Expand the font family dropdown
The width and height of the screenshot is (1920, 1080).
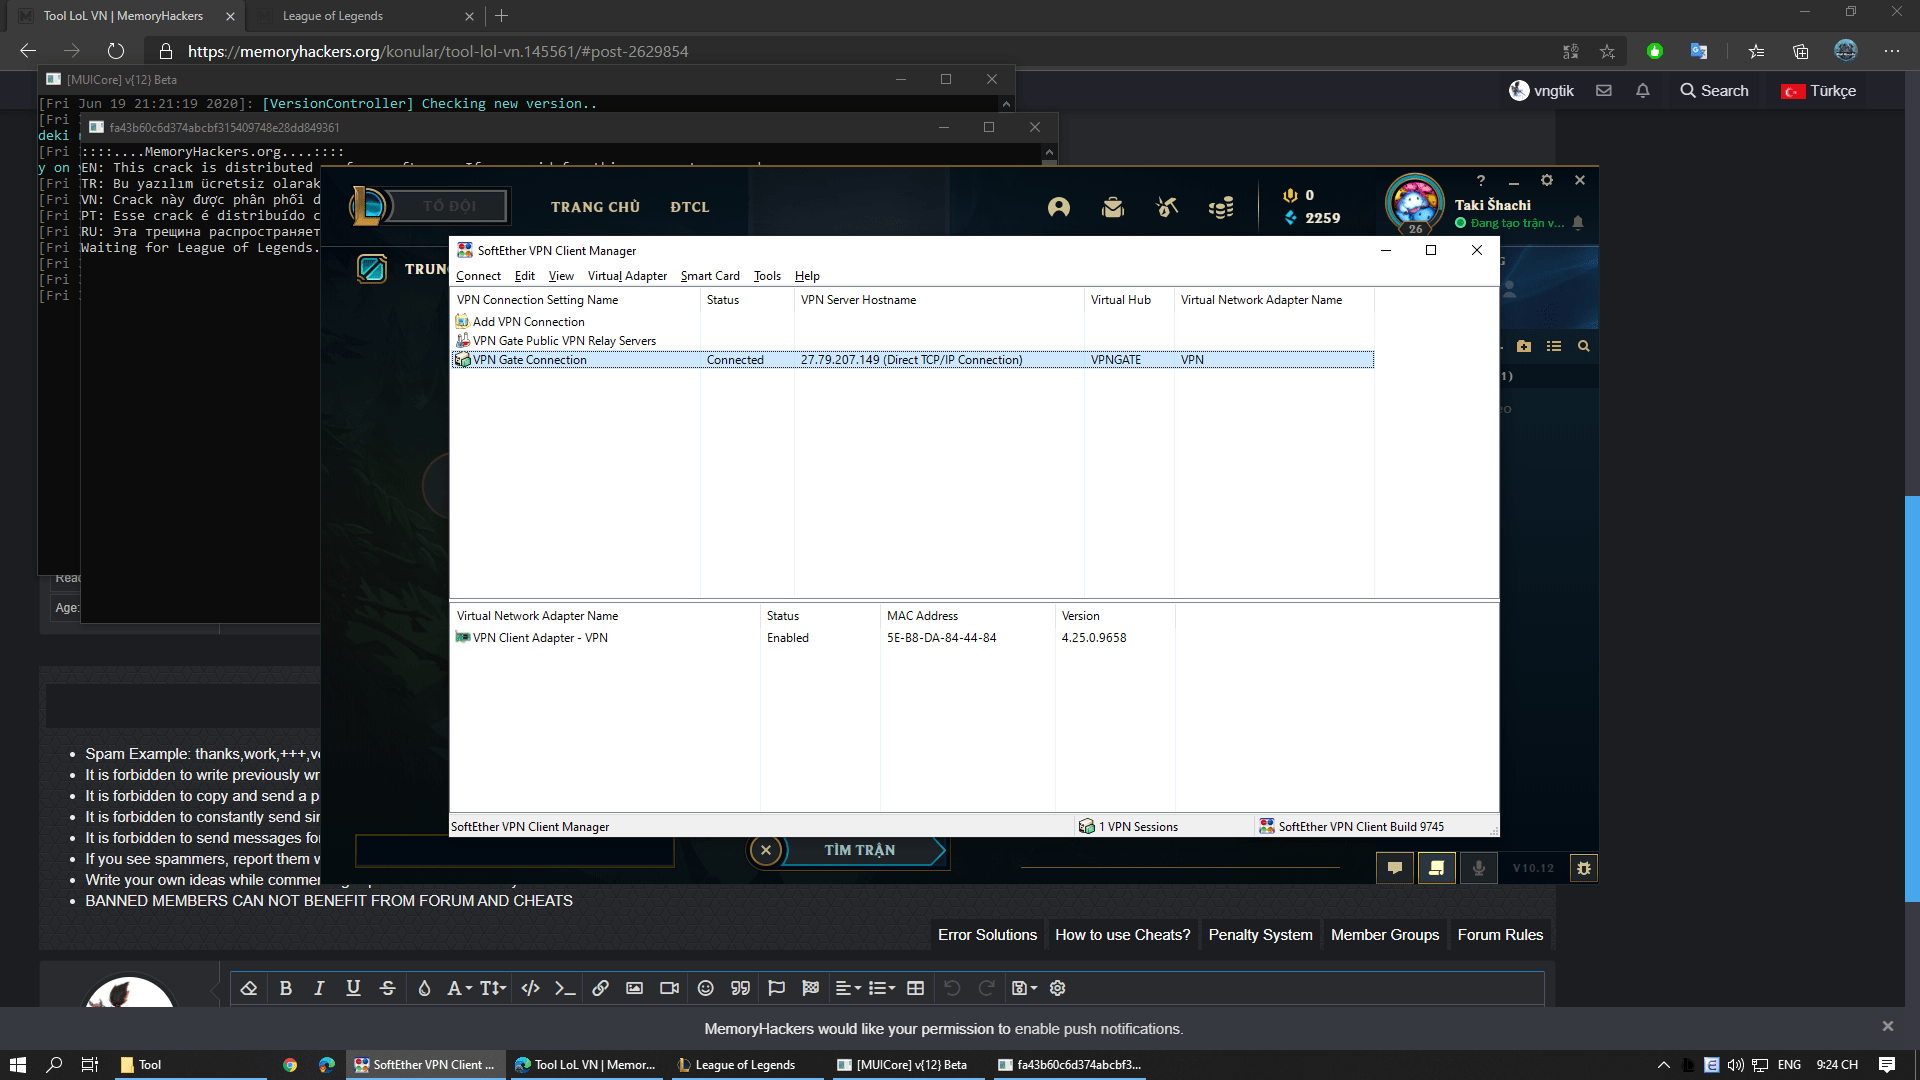(x=459, y=988)
